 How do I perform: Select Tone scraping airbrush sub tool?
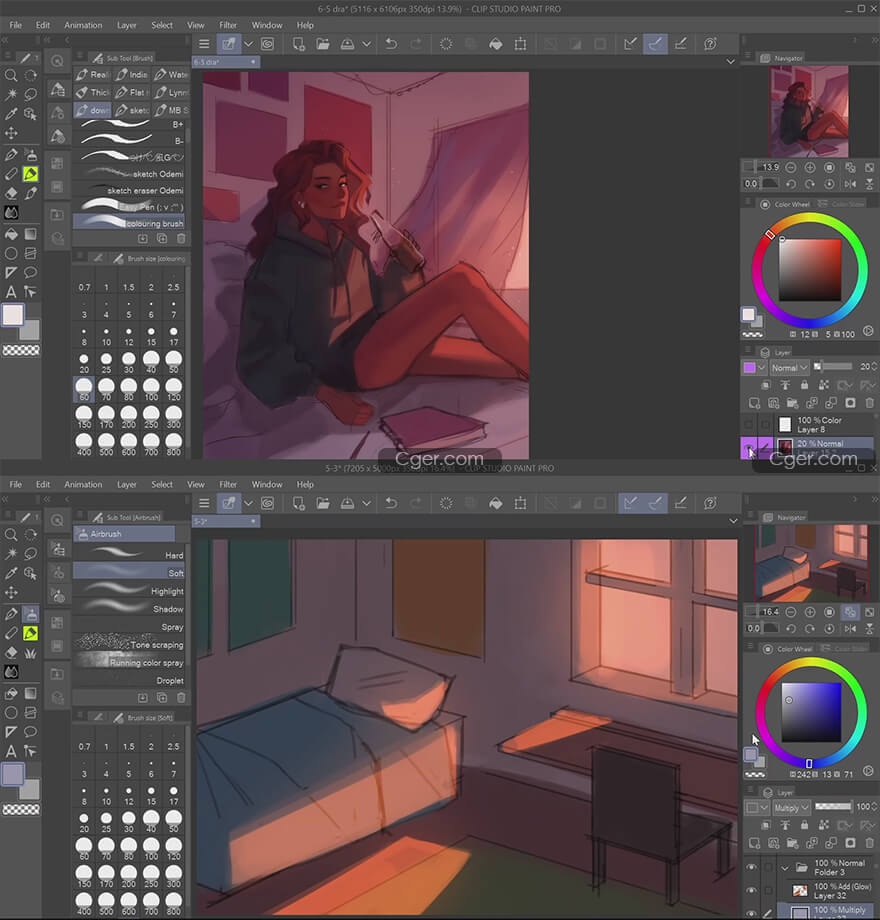[x=130, y=644]
